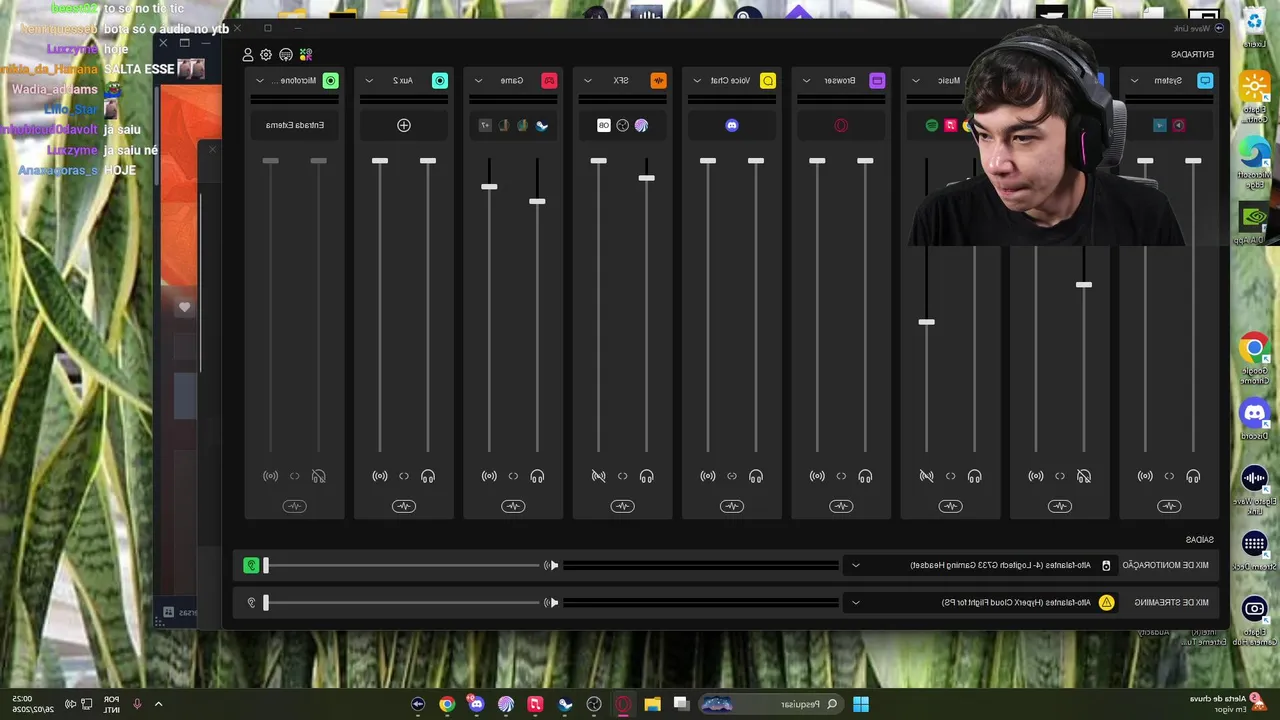Toggle stream mute on Game channel

[x=489, y=477]
